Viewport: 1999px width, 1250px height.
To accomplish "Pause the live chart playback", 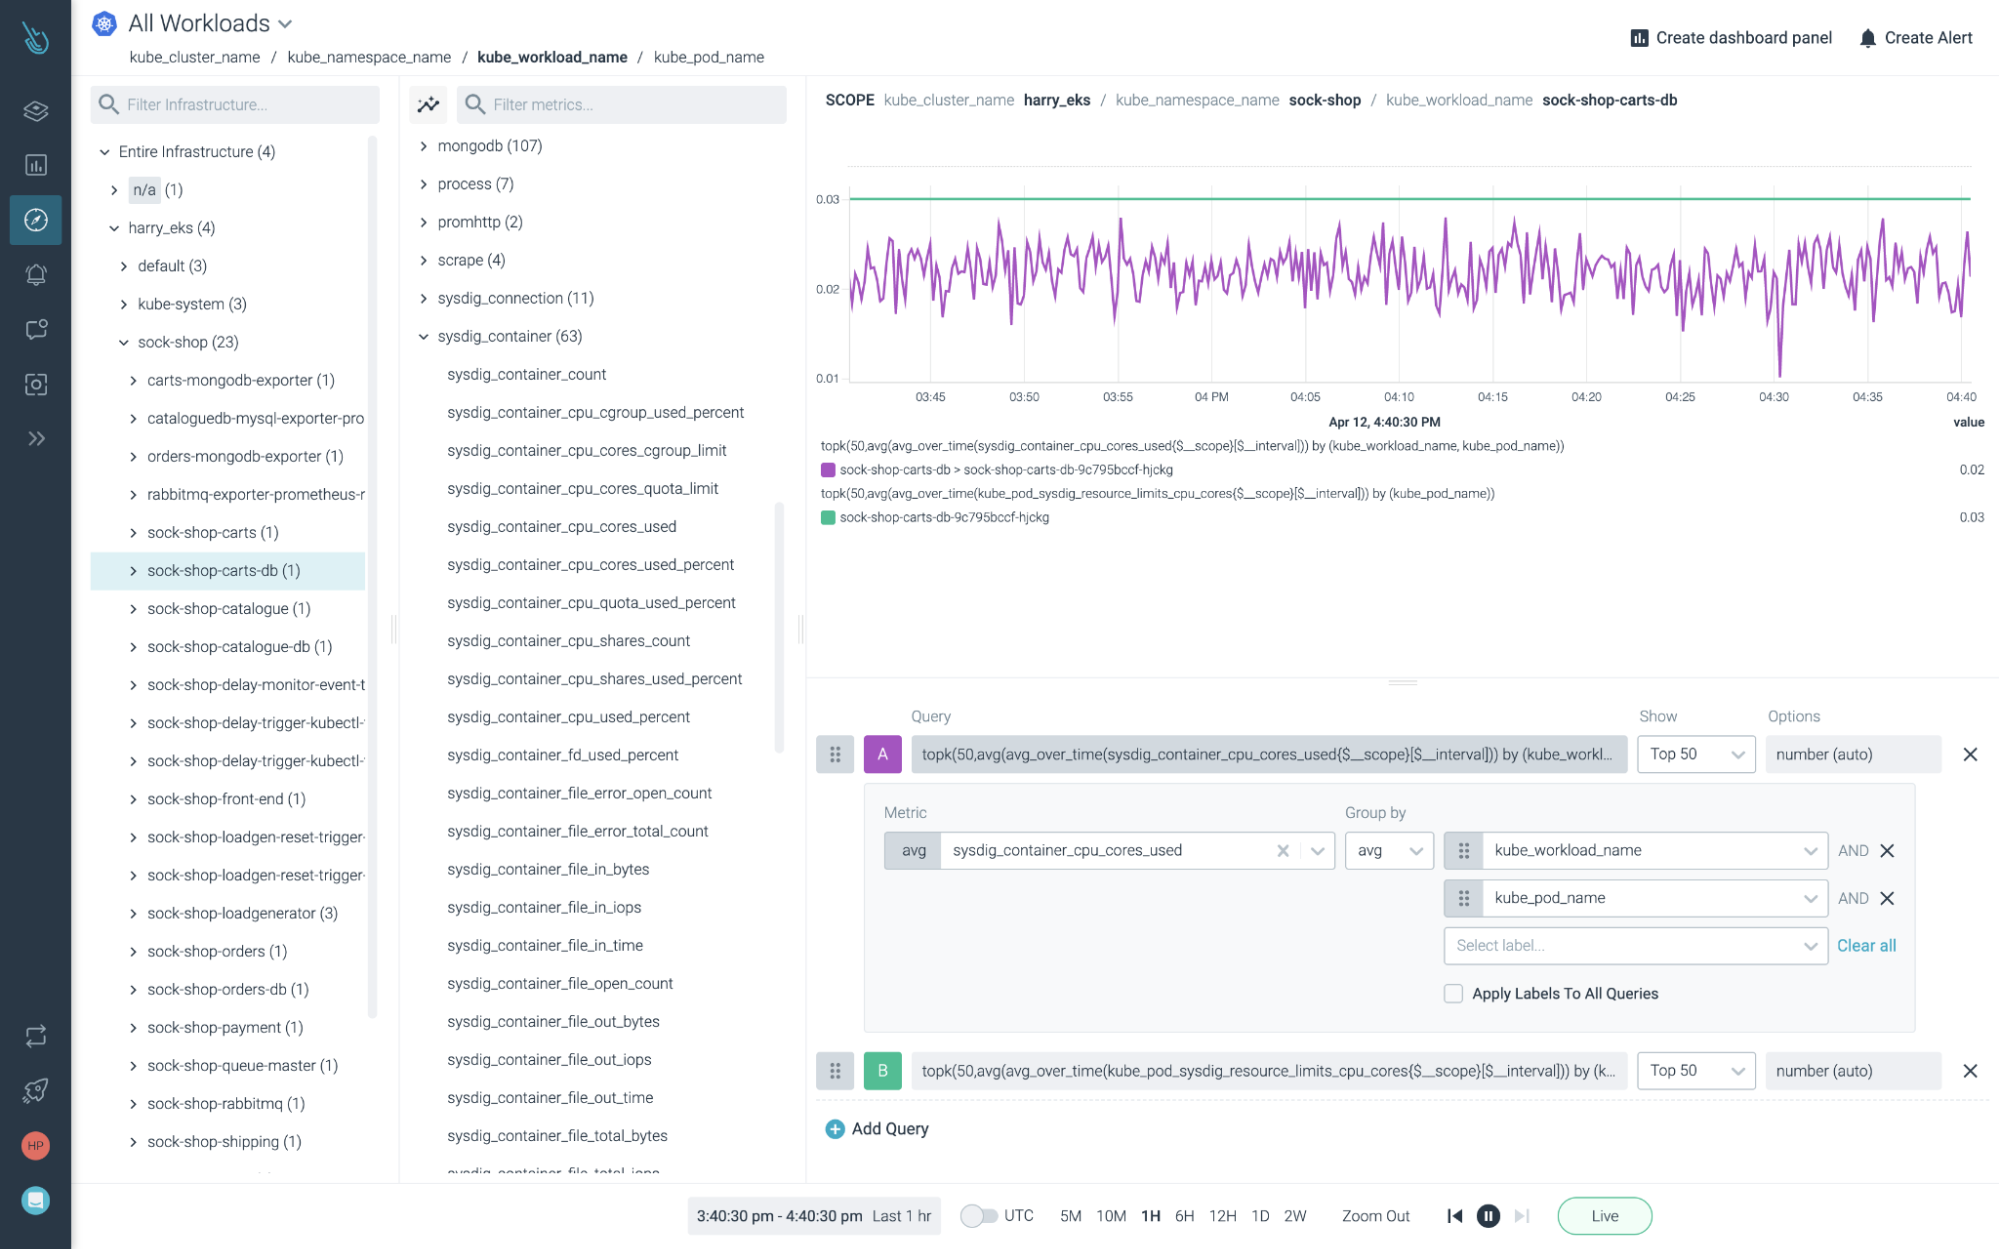I will click(x=1488, y=1216).
